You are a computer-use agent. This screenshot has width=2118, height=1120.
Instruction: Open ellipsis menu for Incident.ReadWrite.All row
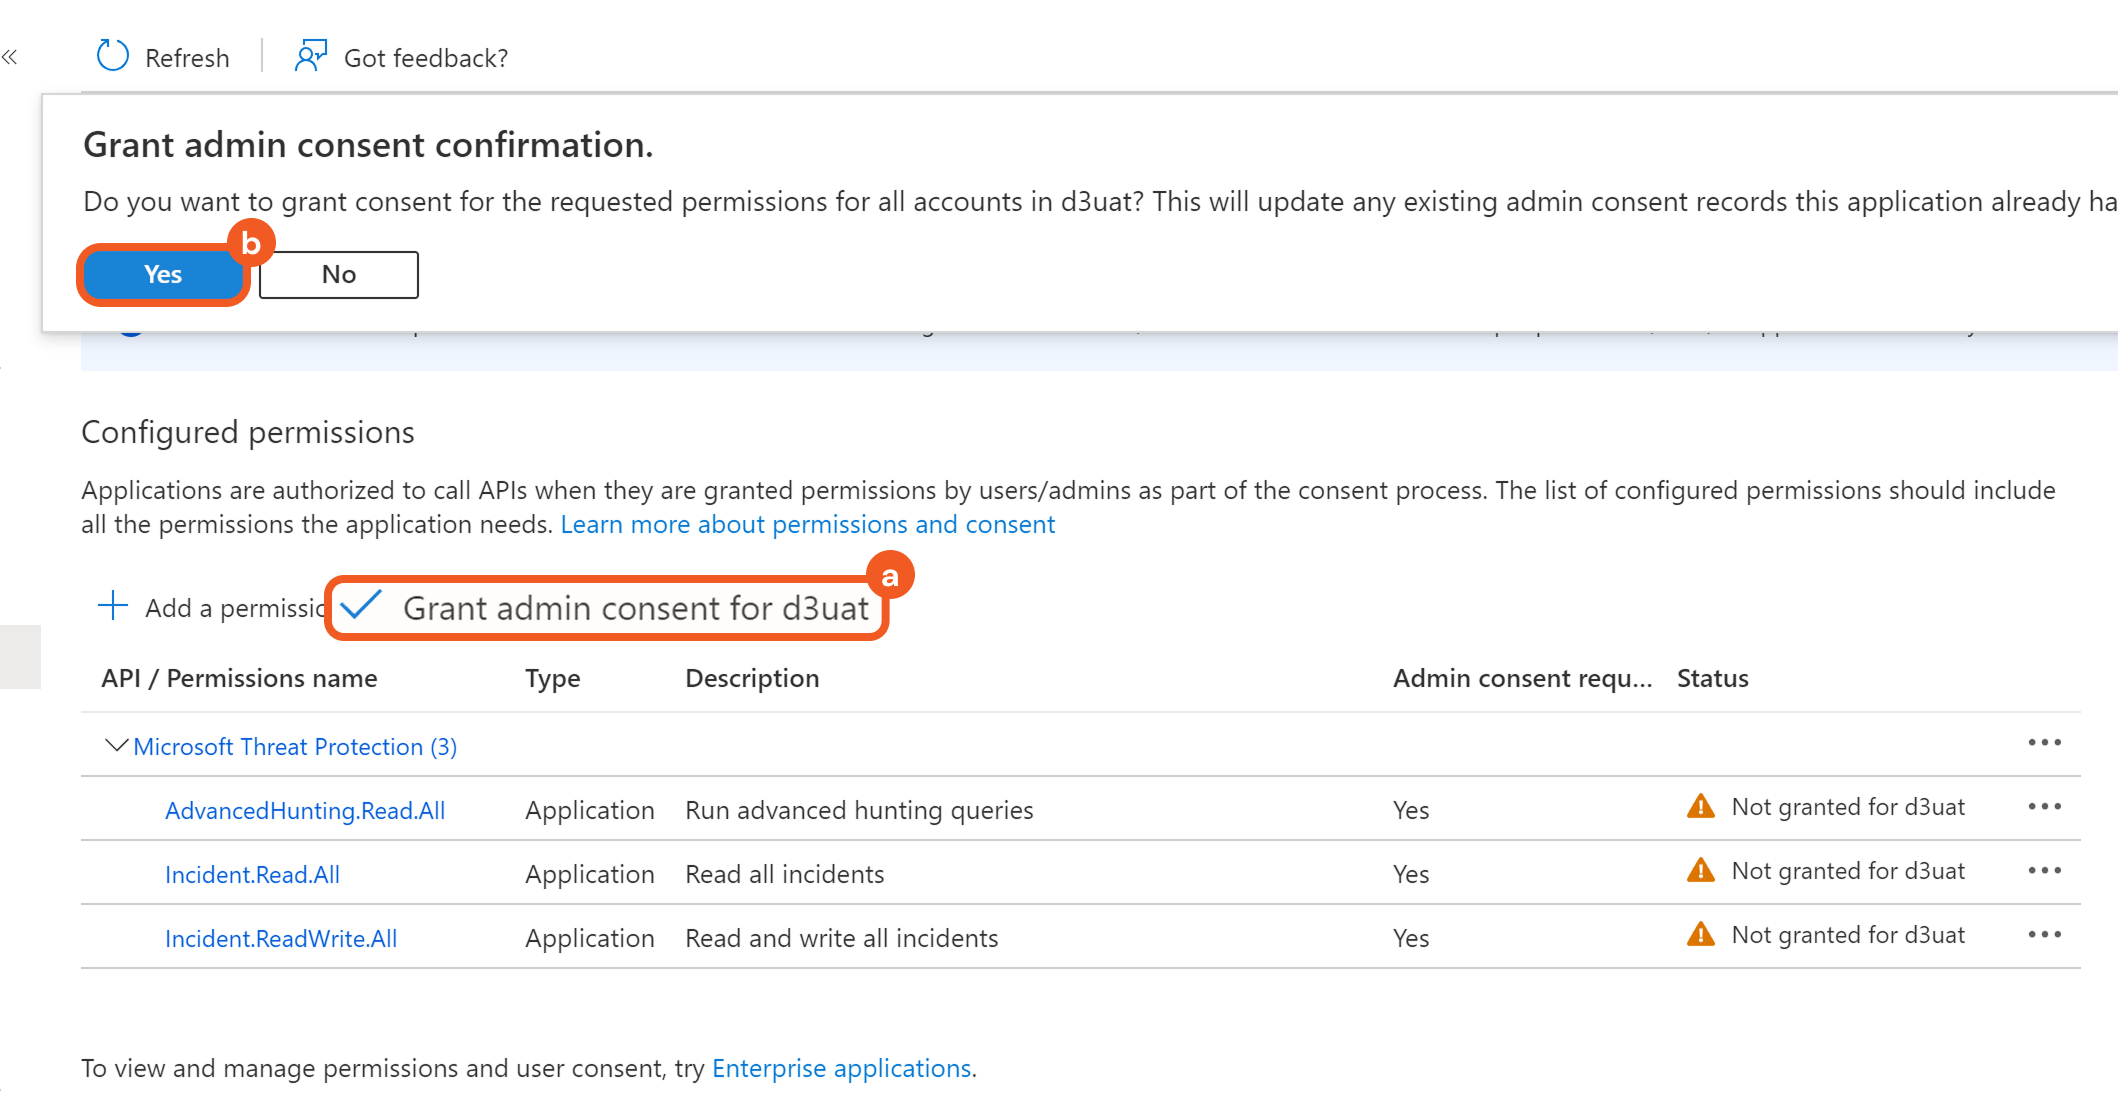pos(2044,934)
